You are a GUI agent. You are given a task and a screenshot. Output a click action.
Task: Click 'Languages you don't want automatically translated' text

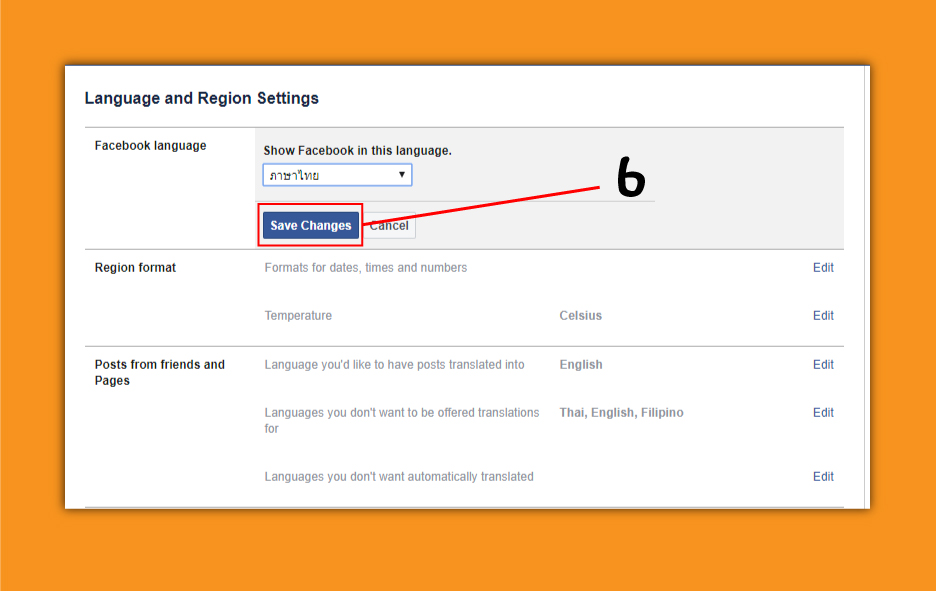click(399, 476)
